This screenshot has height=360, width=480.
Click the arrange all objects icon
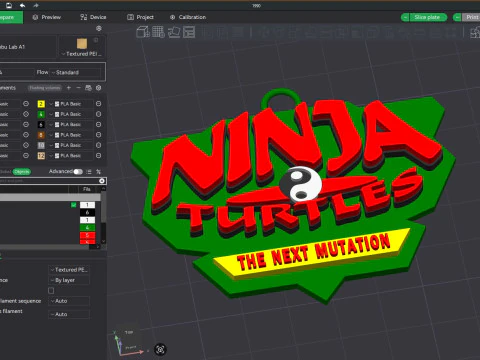point(189,32)
